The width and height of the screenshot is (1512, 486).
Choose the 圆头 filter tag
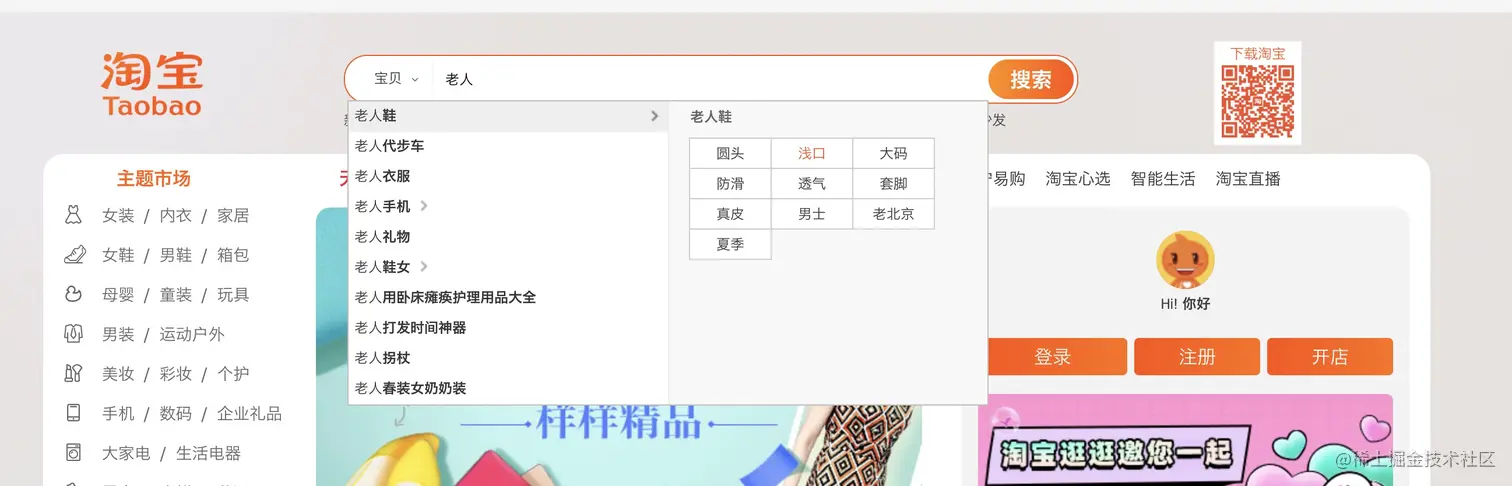pyautogui.click(x=730, y=154)
